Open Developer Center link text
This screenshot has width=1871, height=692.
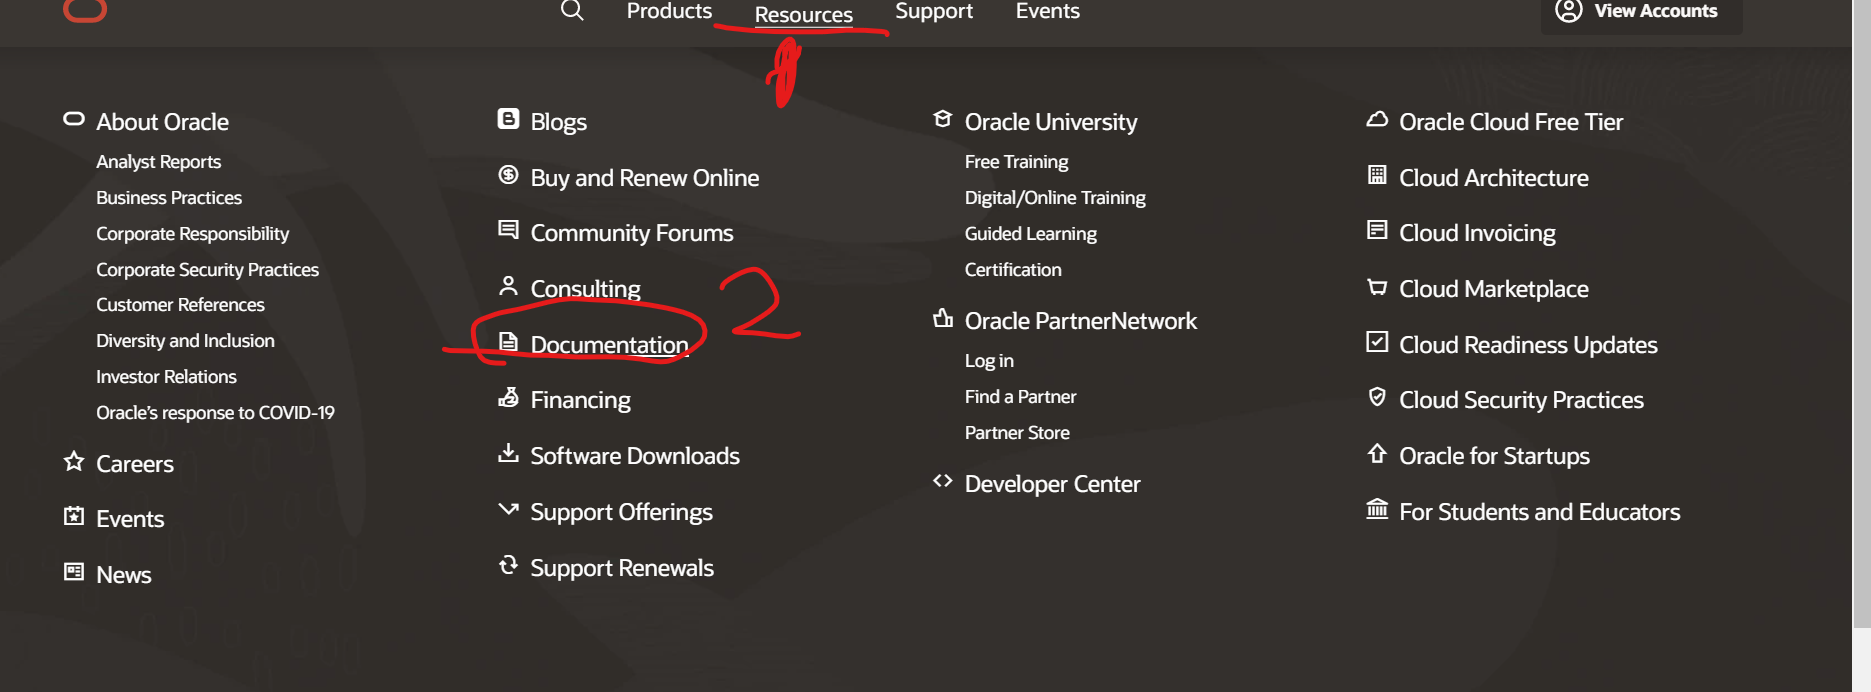1052,484
